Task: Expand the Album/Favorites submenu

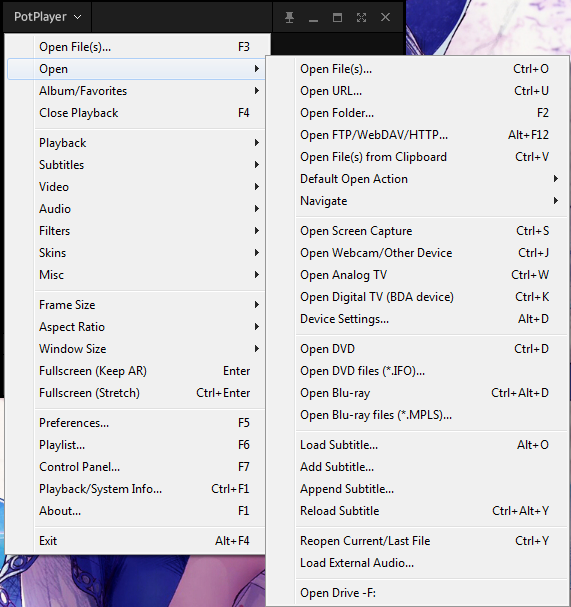Action: (136, 91)
